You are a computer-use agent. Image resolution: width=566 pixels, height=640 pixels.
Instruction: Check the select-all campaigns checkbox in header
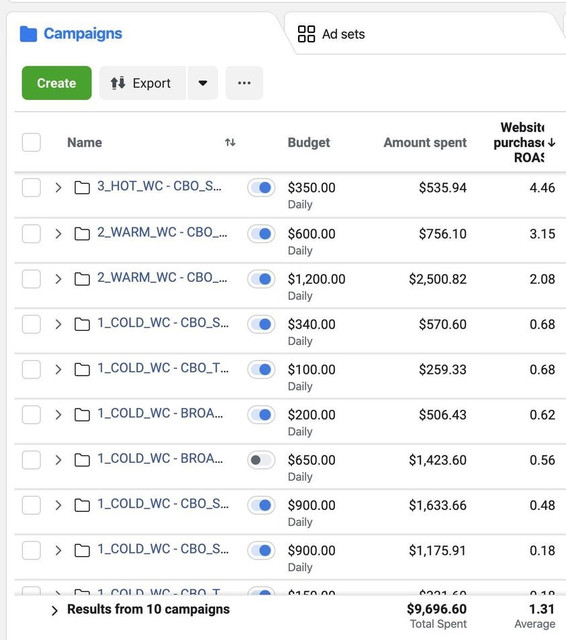click(x=31, y=142)
